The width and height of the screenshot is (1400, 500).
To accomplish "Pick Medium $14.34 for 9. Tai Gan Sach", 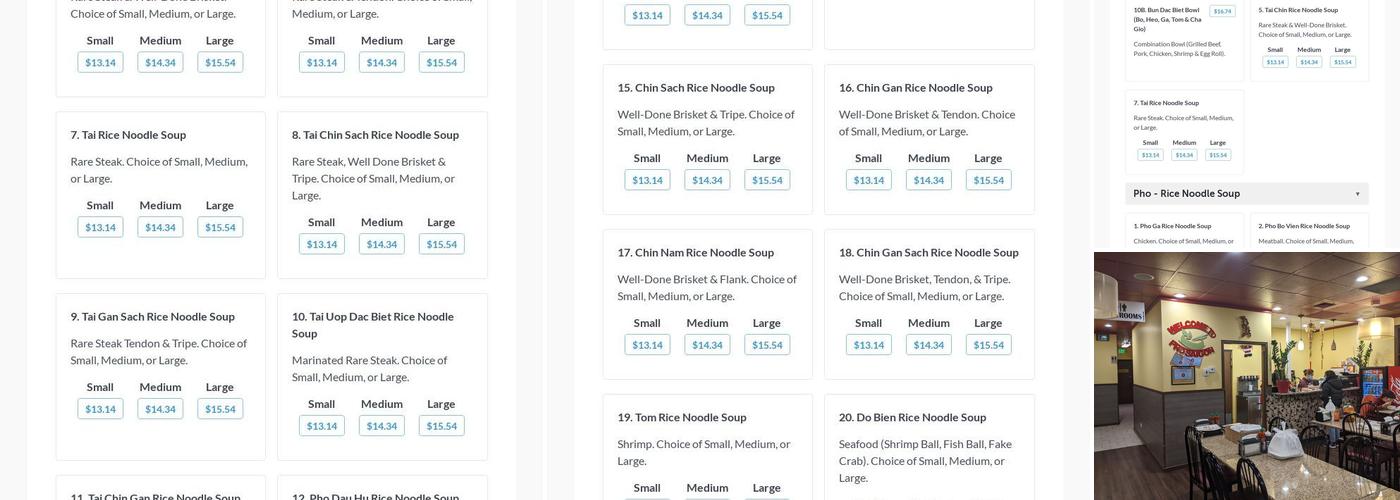I will pyautogui.click(x=160, y=409).
